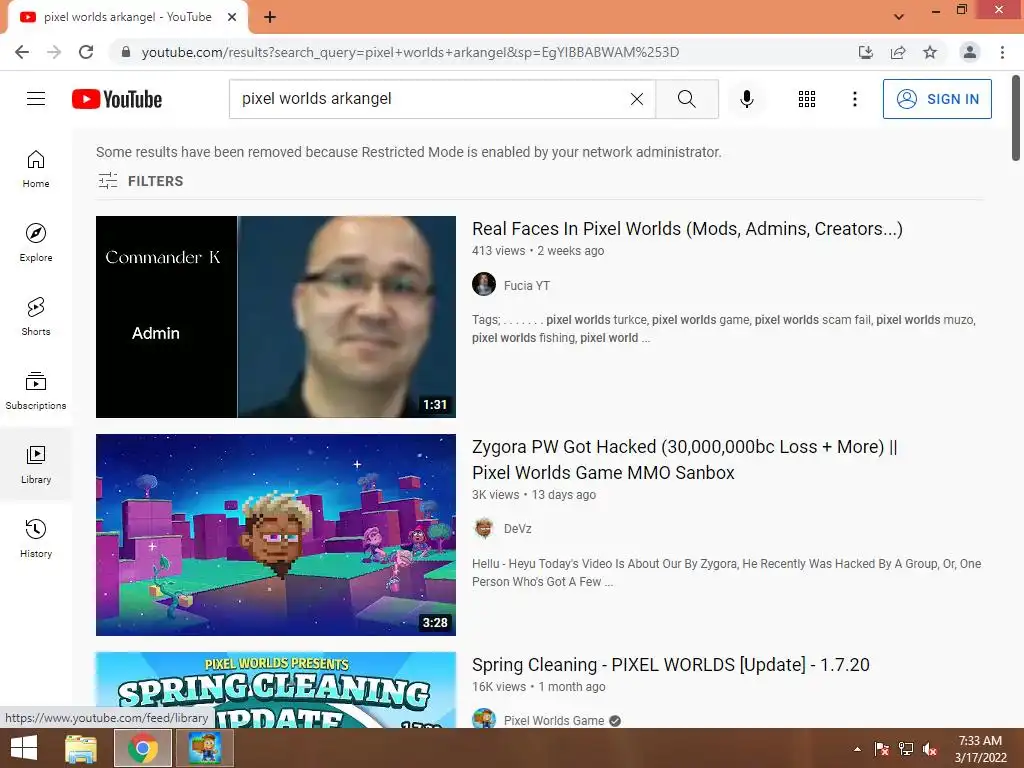1024x768 pixels.
Task: Open the Action Center flag tray icon
Action: pos(882,749)
